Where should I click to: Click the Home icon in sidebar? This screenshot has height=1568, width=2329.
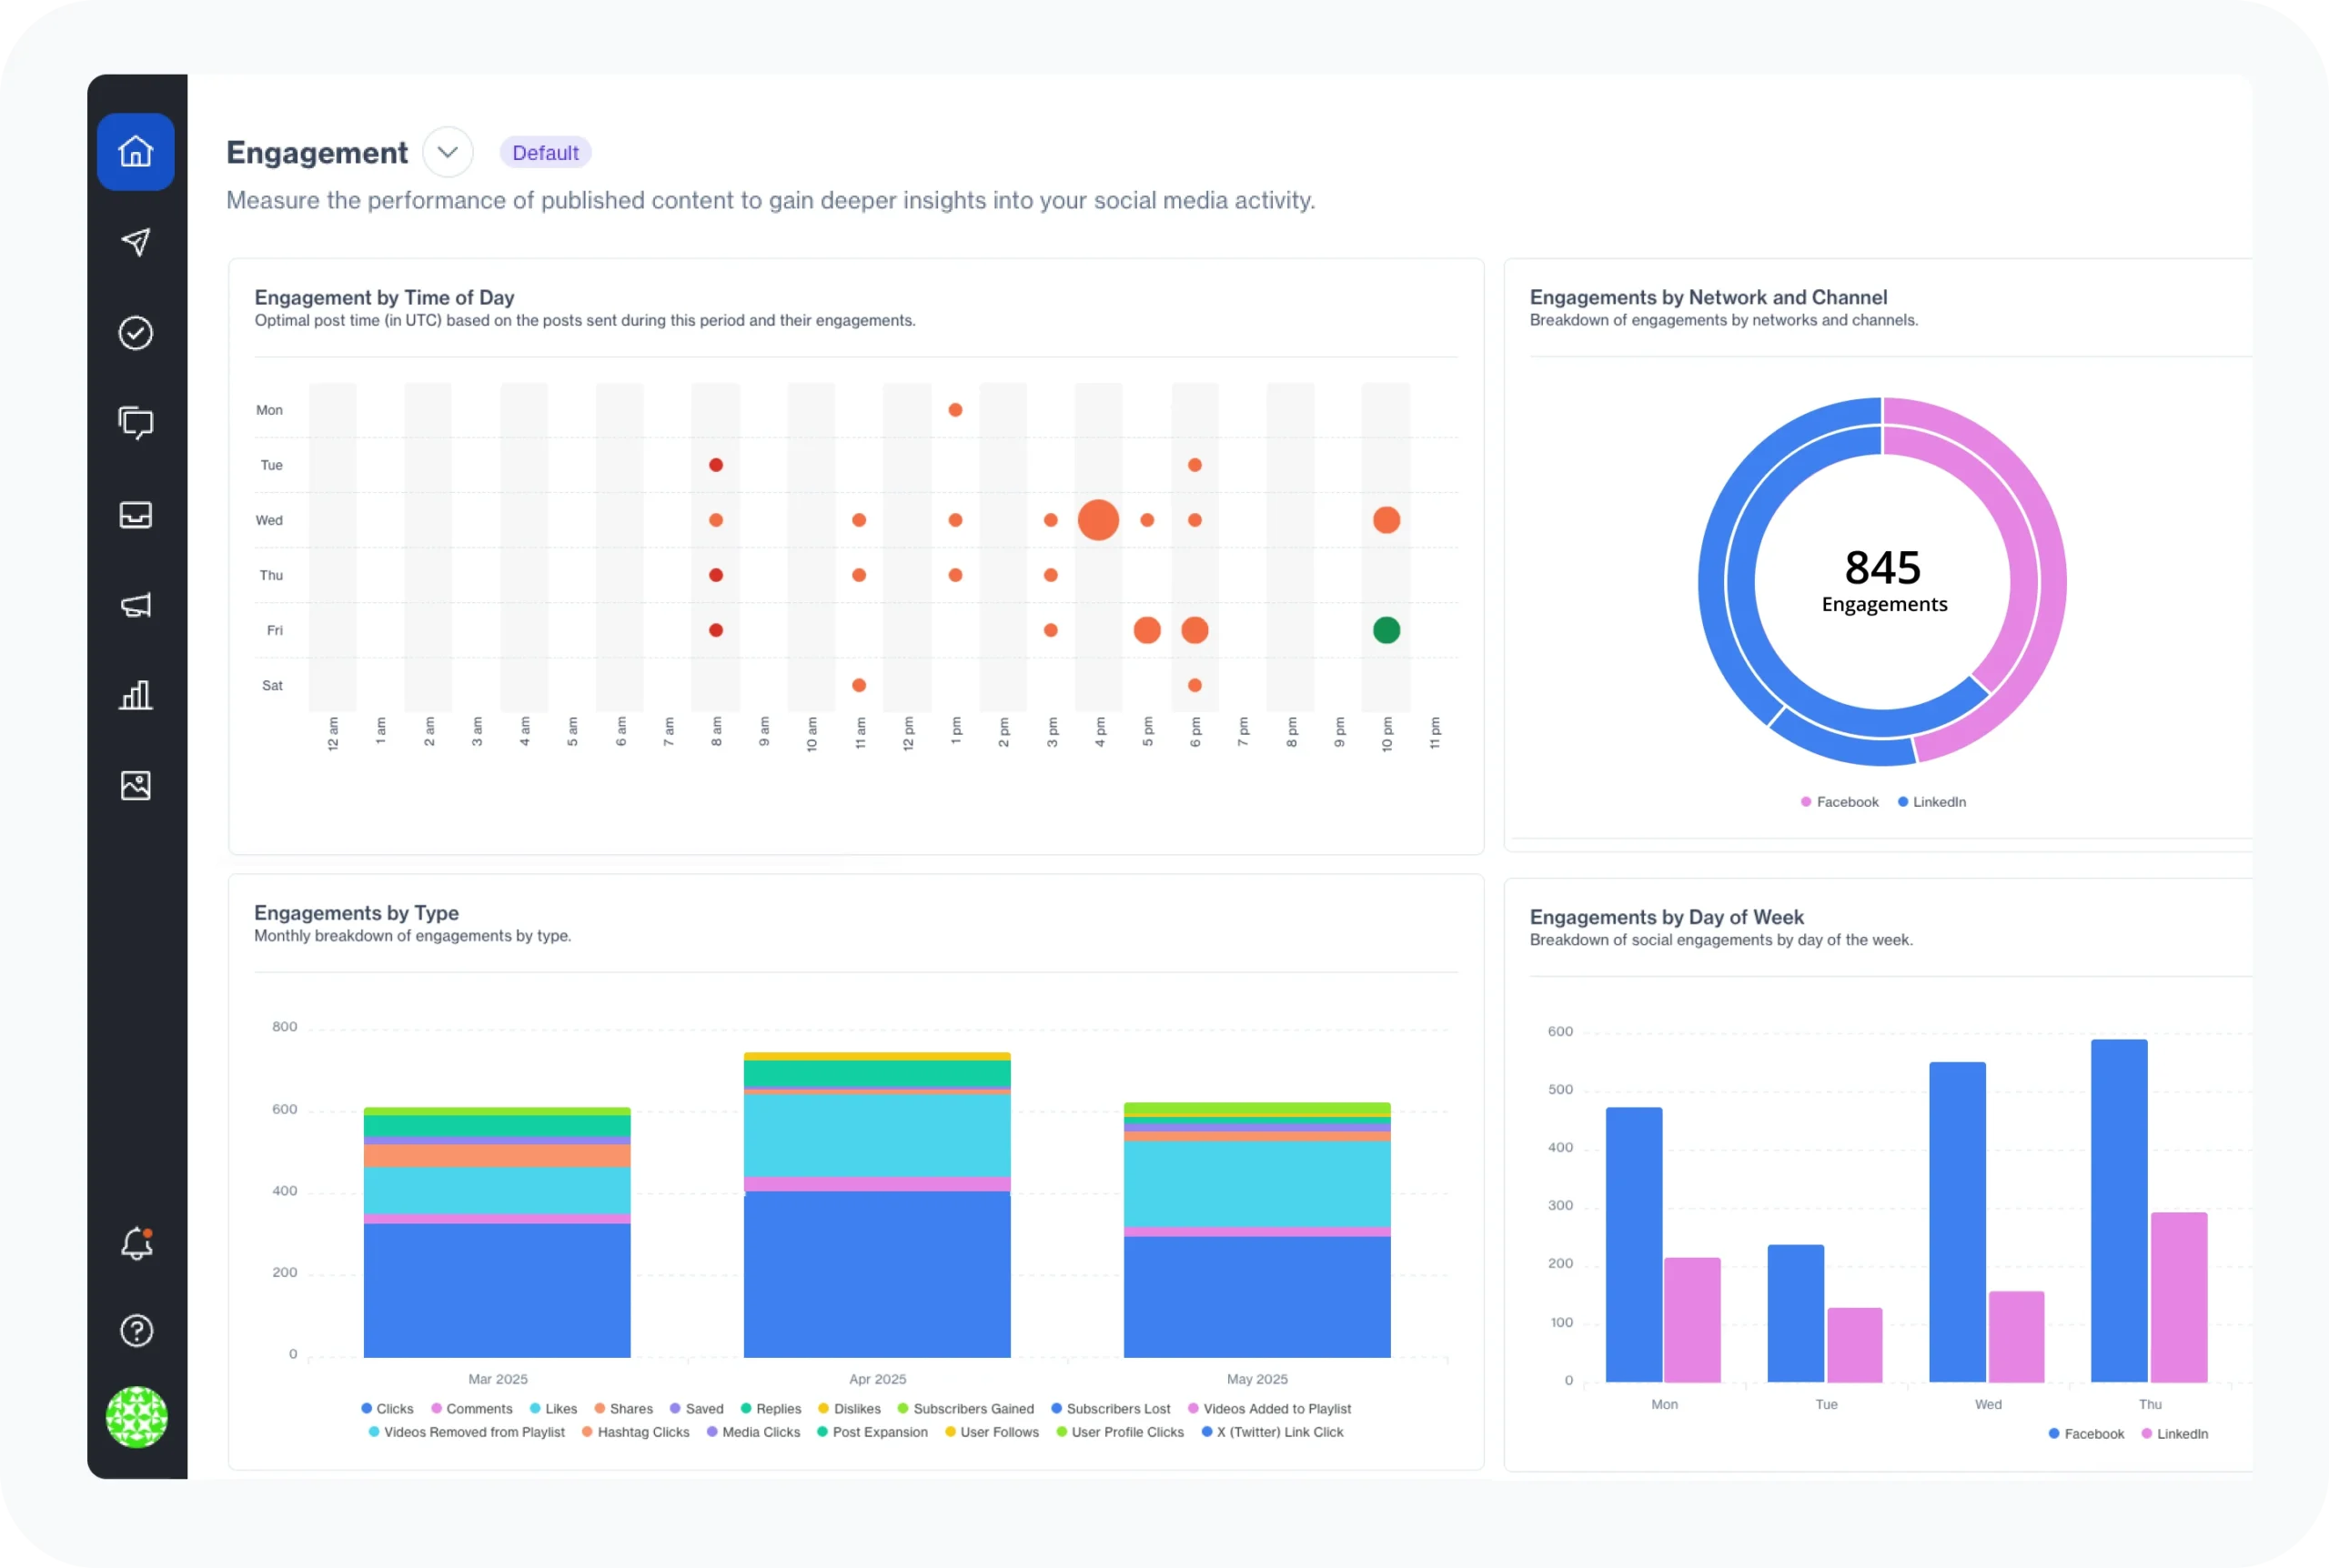[x=136, y=152]
